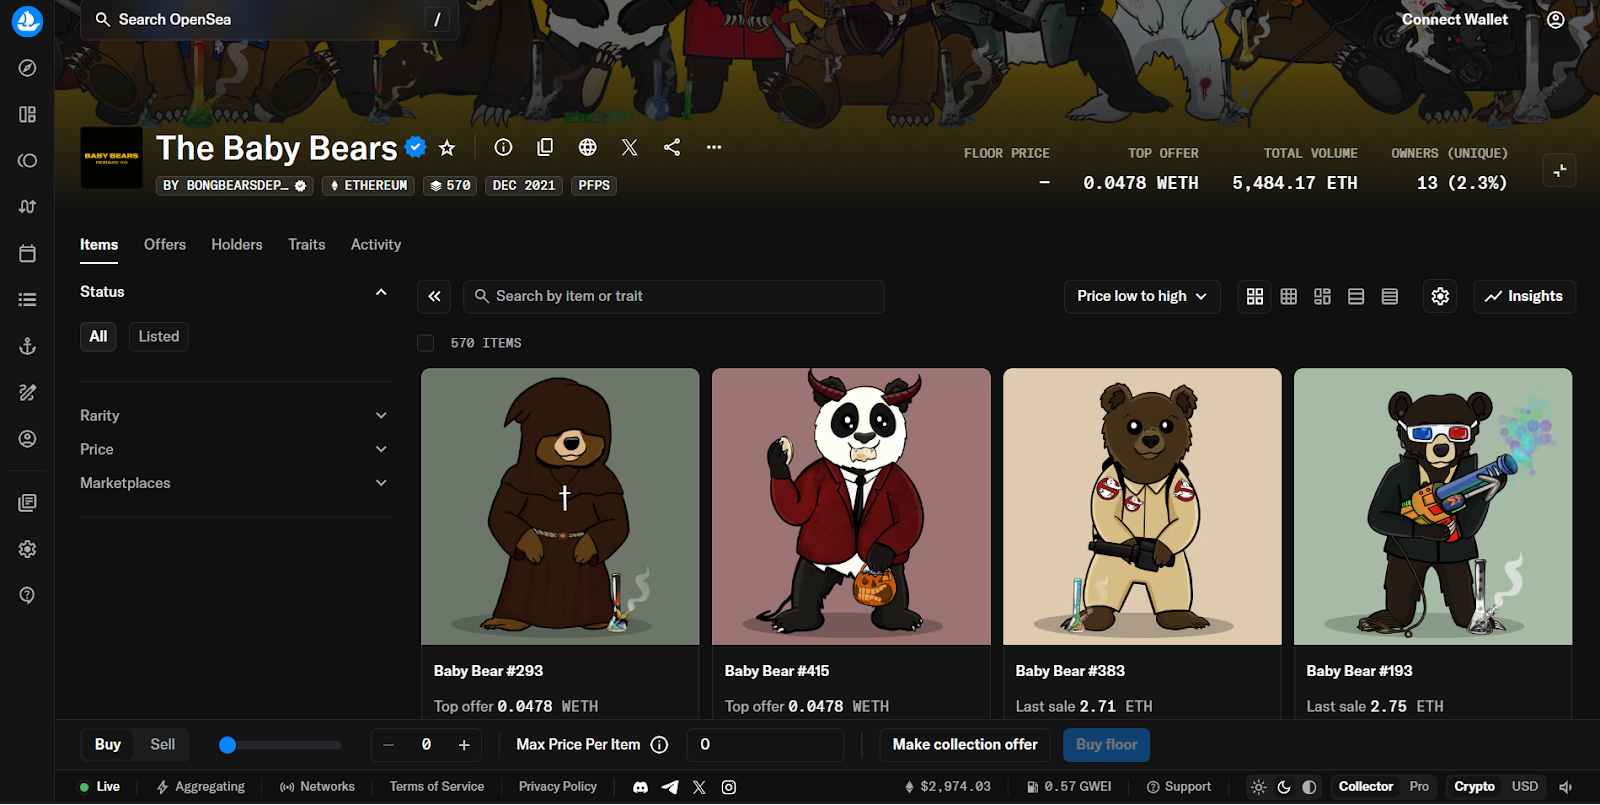Open the collection website globe icon
Viewport: 1600px width, 805px height.
588,147
